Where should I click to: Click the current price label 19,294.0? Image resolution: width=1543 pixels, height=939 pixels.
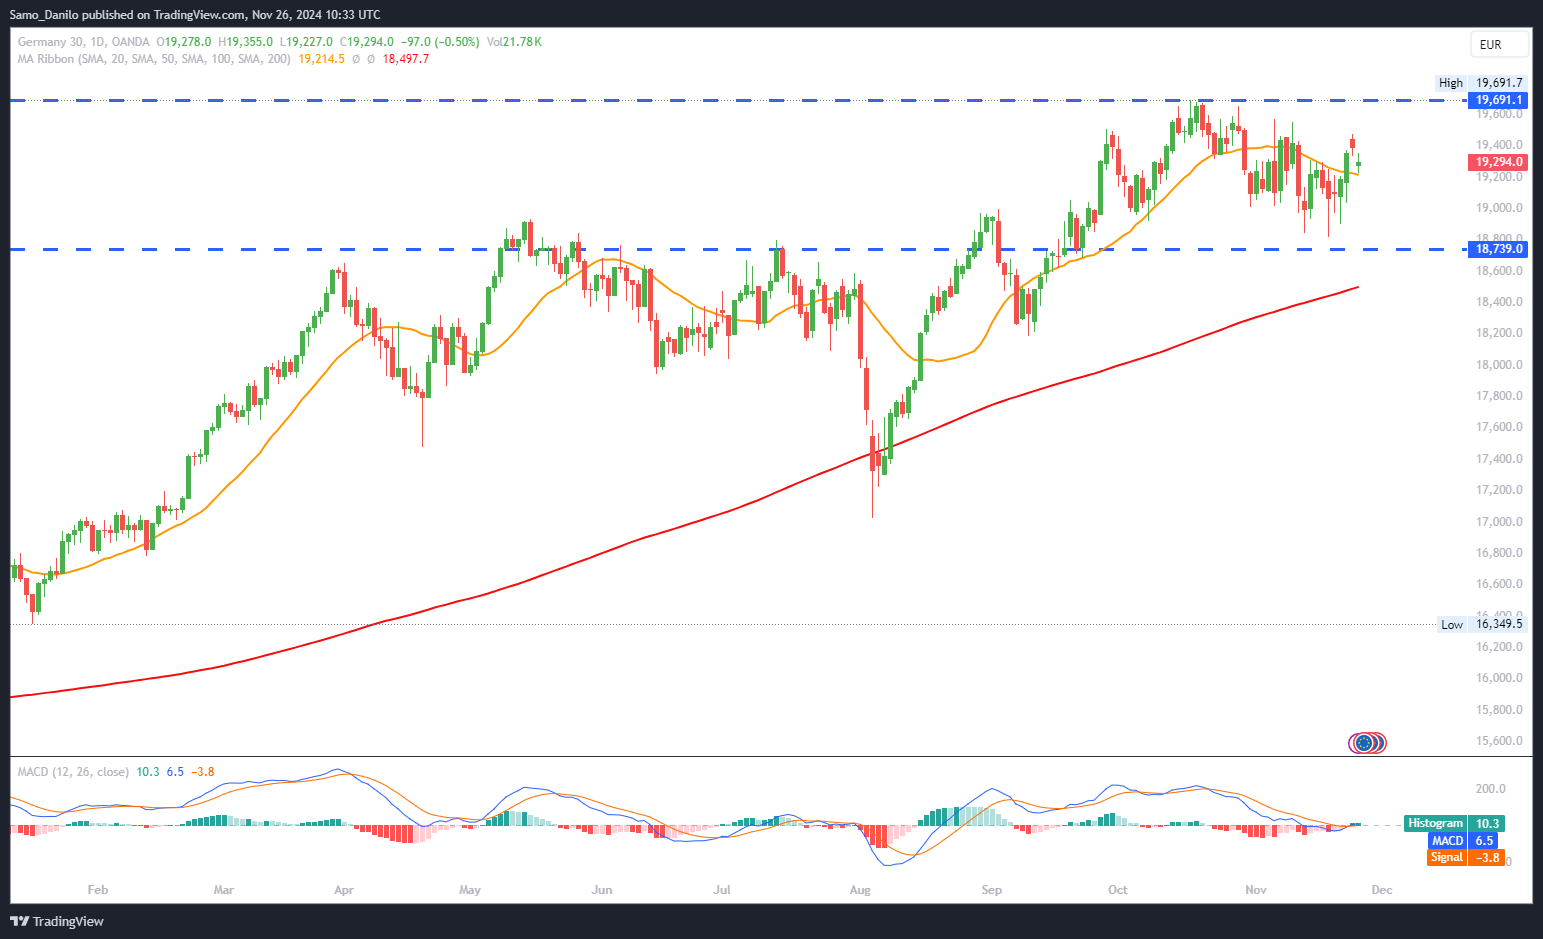(x=1499, y=162)
